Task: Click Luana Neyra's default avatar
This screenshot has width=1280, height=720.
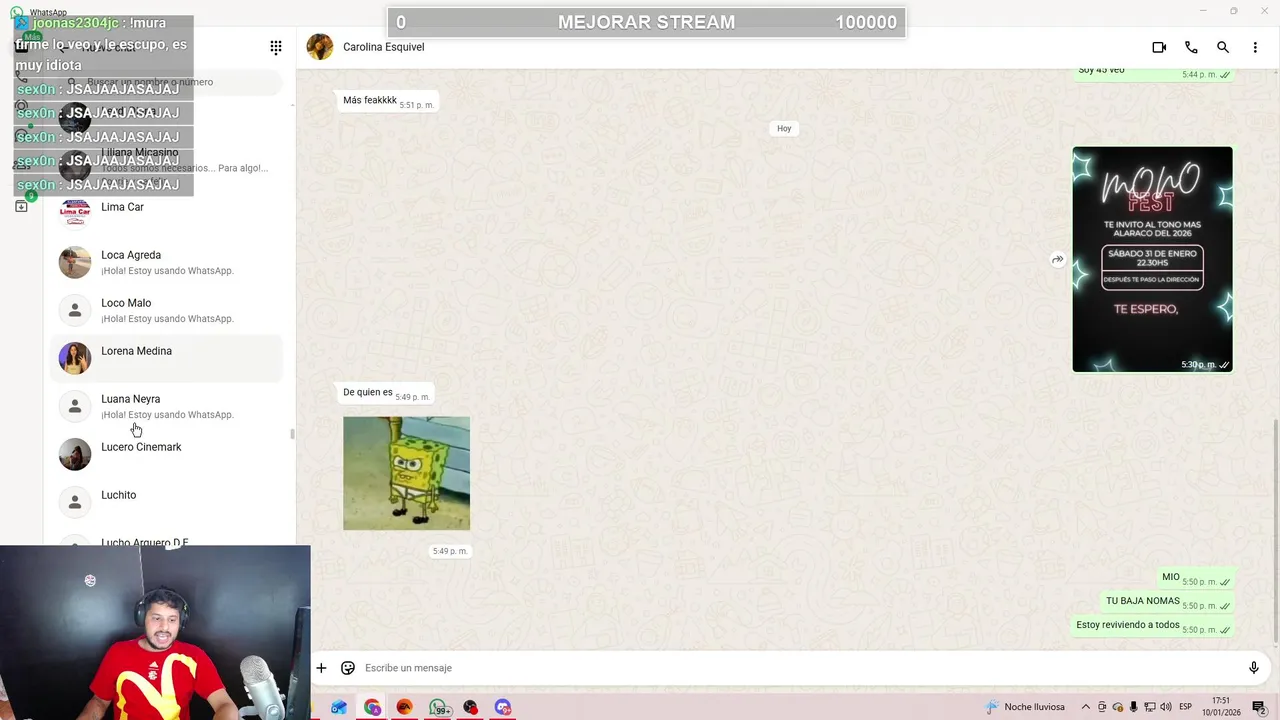Action: click(75, 406)
